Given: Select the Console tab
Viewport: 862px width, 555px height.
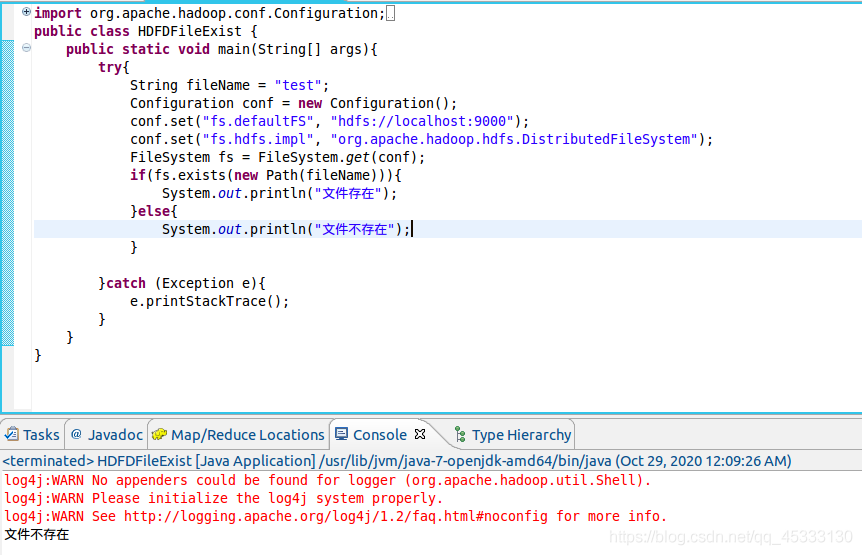Looking at the screenshot, I should 380,435.
